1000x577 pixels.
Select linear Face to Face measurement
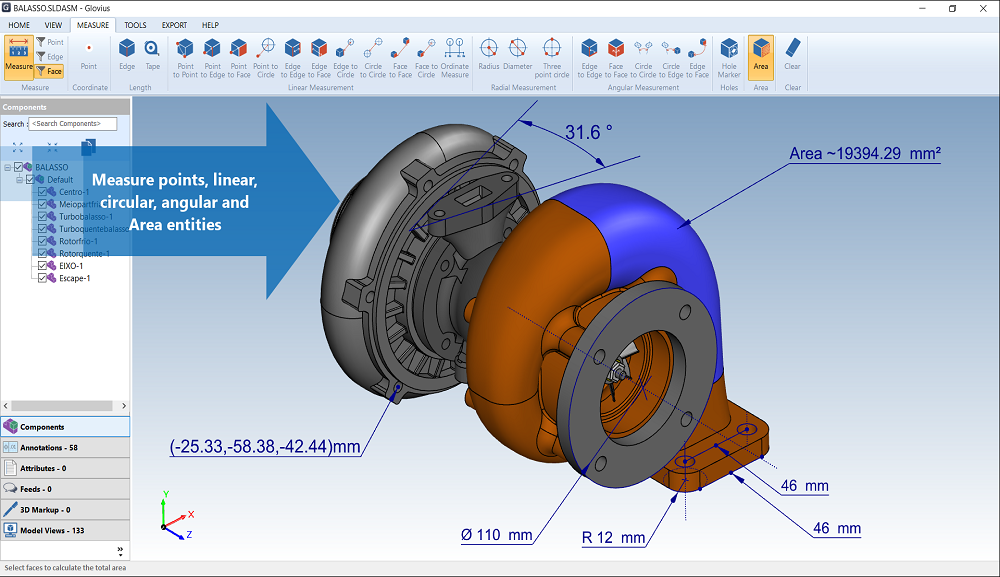[x=400, y=58]
